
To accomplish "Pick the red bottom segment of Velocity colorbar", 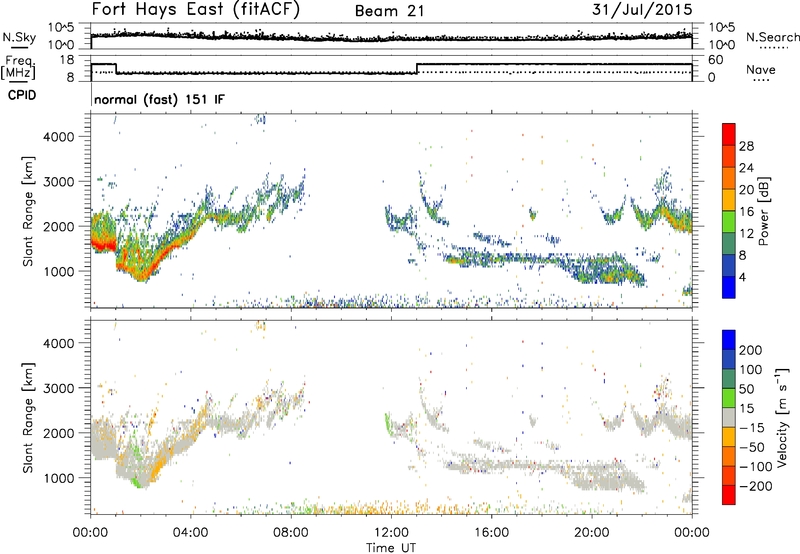I will coord(729,495).
